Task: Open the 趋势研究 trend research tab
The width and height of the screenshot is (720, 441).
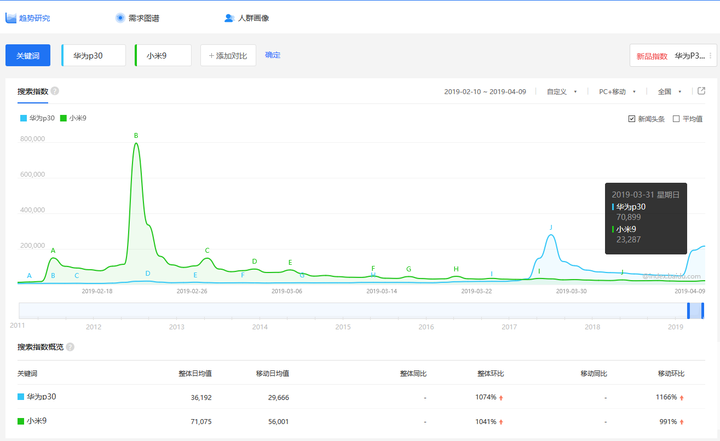Action: point(28,18)
